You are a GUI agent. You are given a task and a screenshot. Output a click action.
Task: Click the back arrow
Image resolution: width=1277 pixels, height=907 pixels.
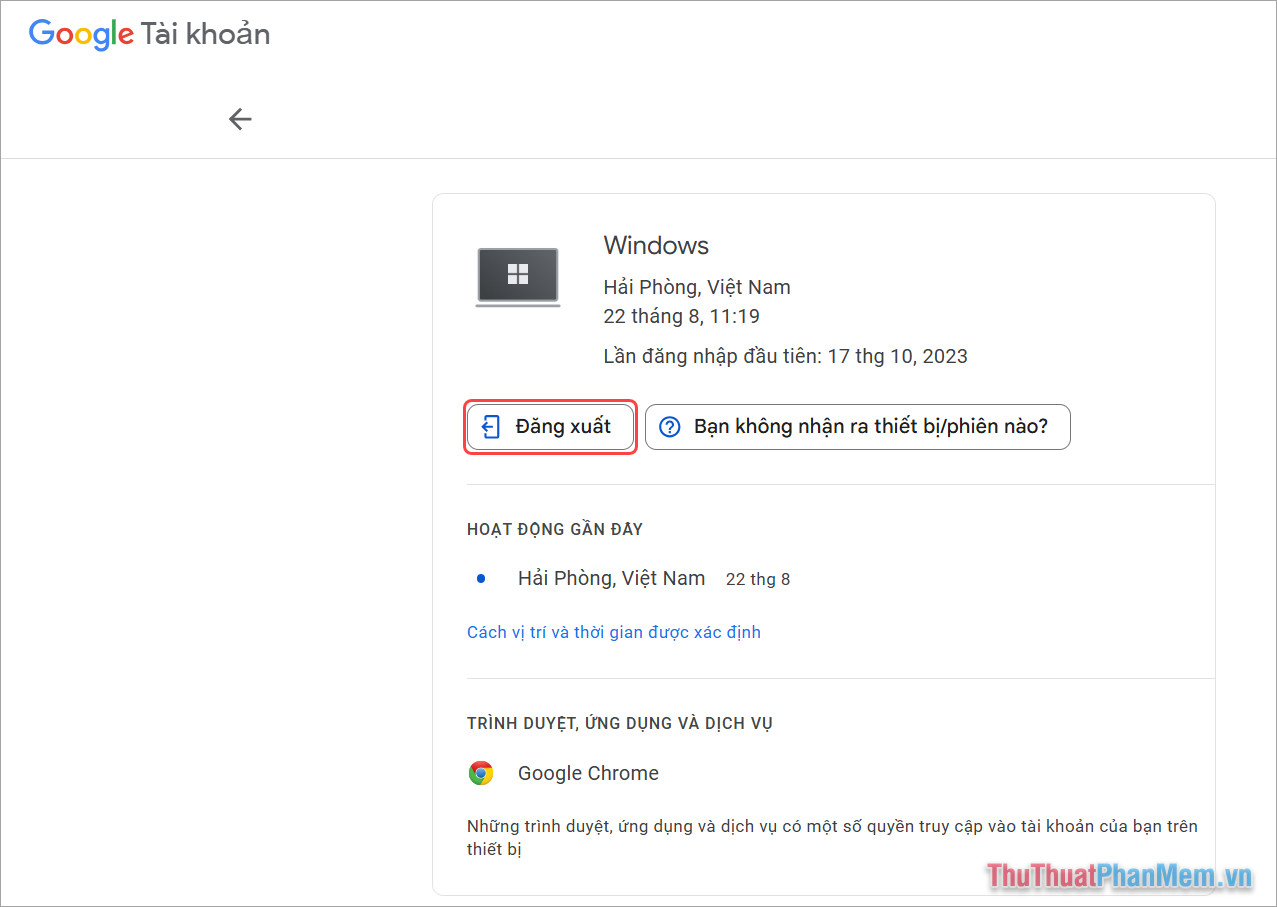[x=240, y=118]
